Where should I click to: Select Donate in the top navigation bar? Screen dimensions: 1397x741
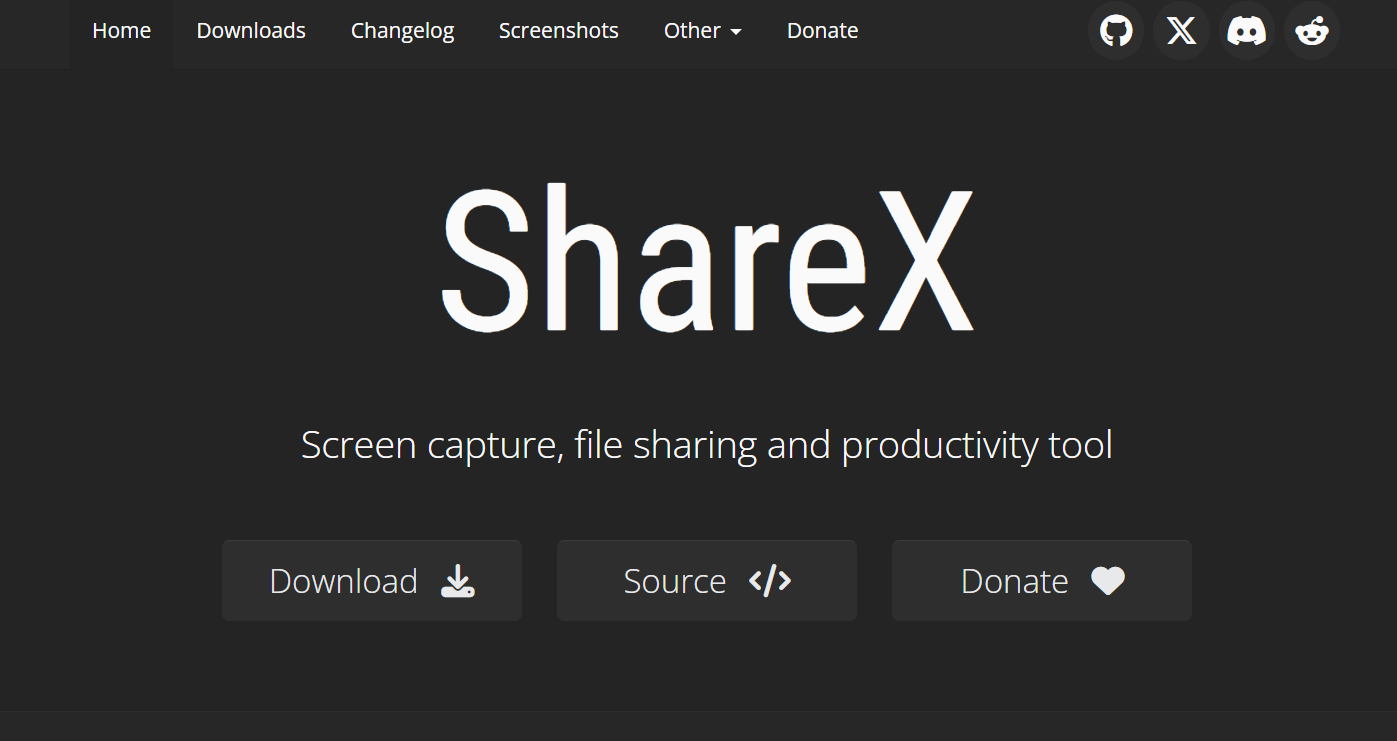822,31
